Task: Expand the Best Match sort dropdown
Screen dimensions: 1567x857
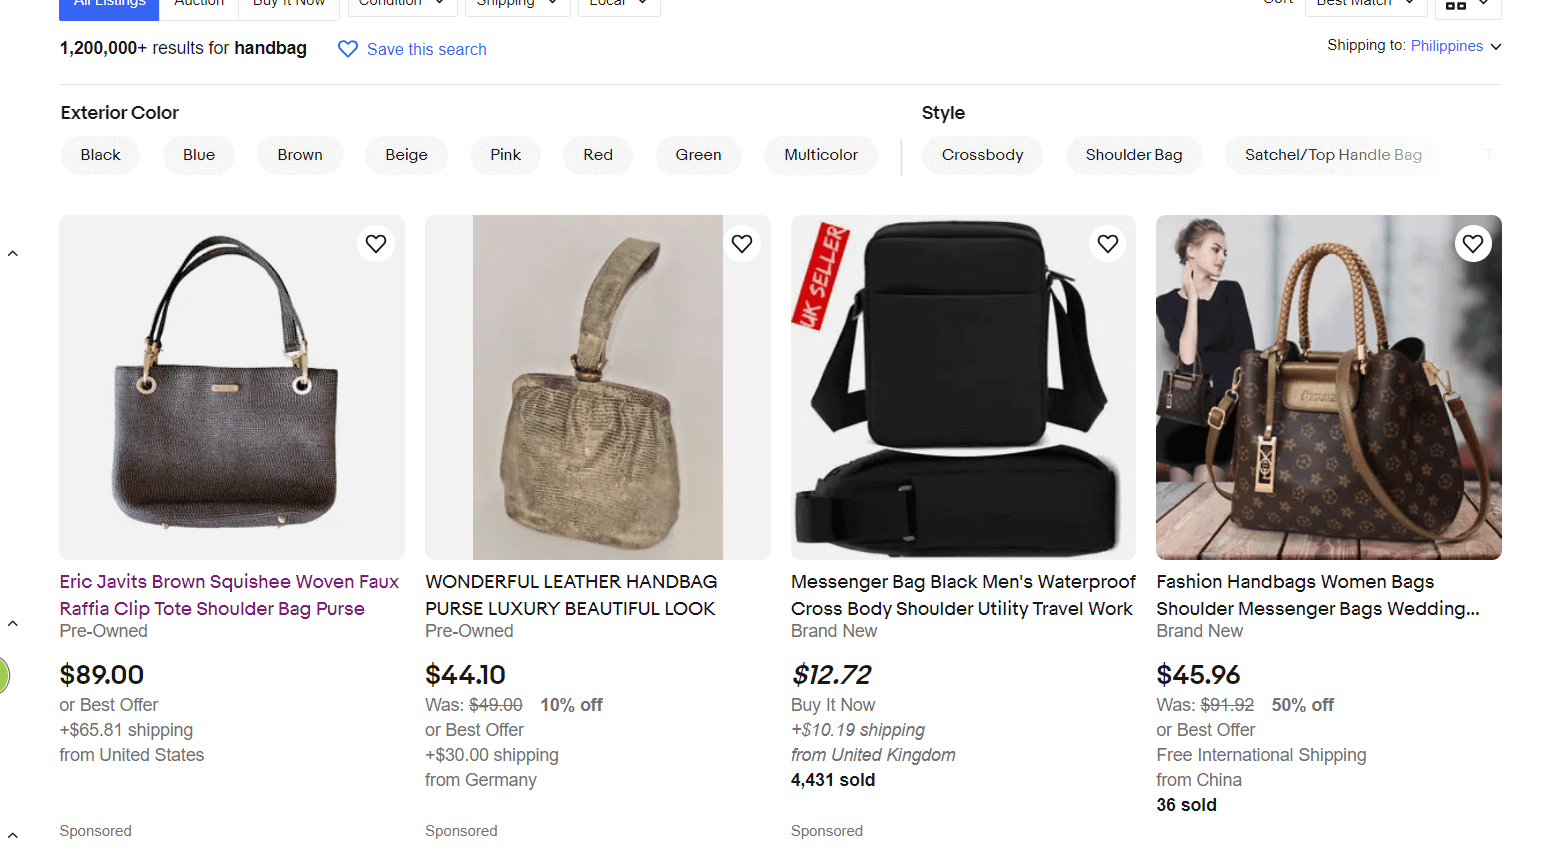Action: coord(1365,5)
